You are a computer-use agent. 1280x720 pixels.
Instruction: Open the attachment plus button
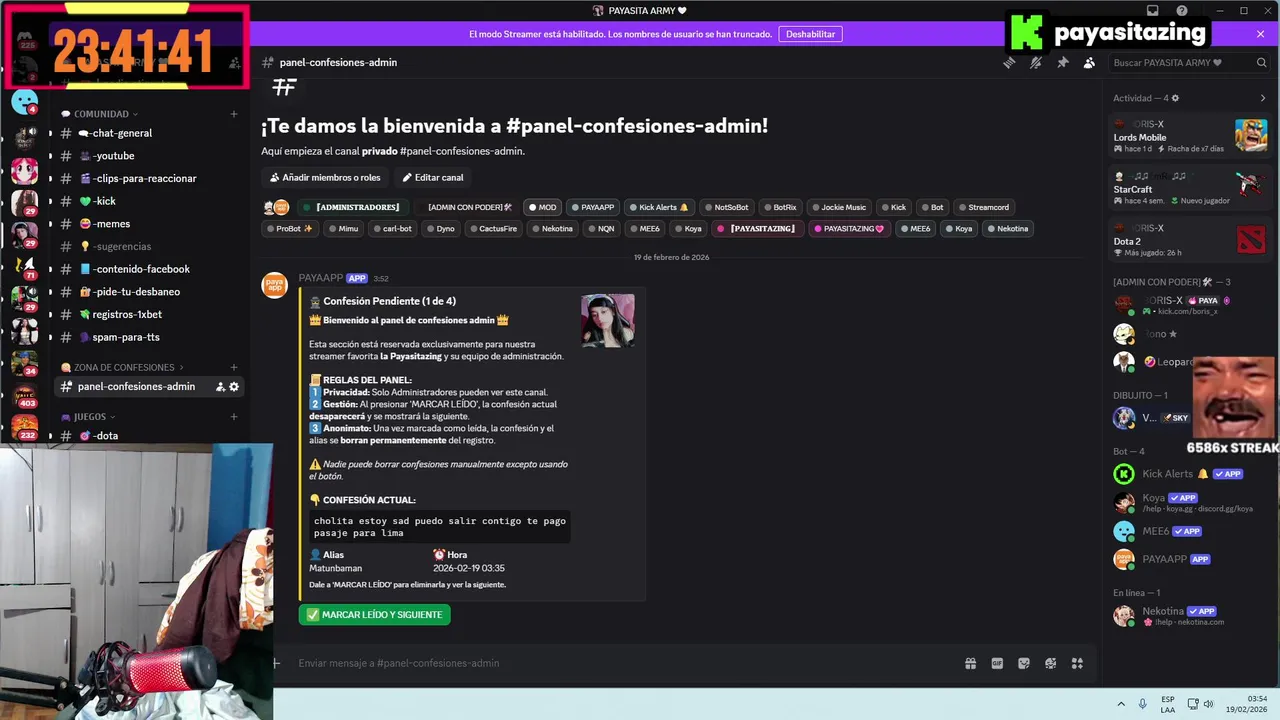277,663
